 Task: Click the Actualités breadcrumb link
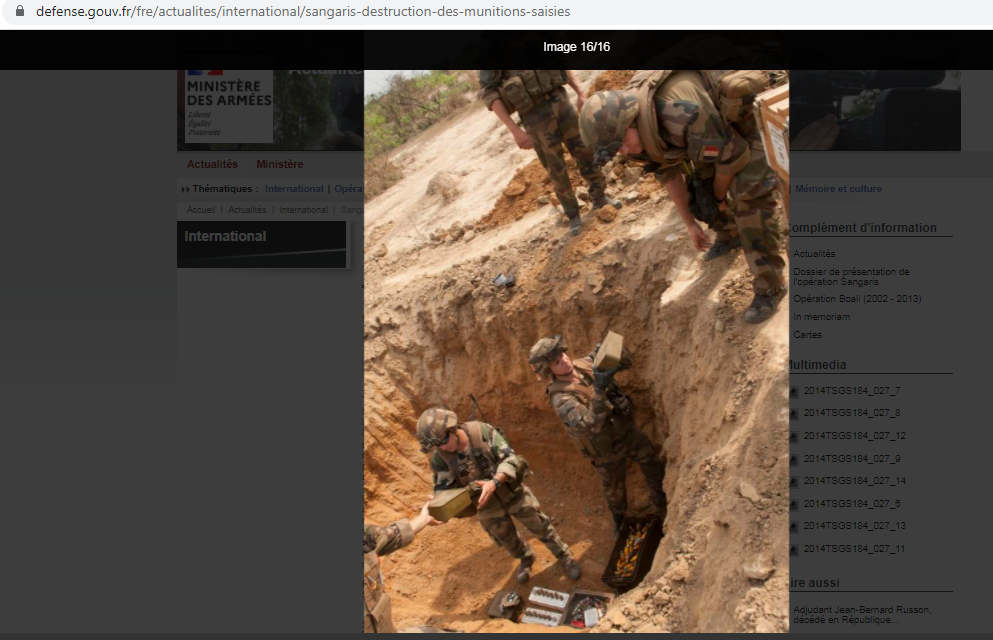point(247,210)
